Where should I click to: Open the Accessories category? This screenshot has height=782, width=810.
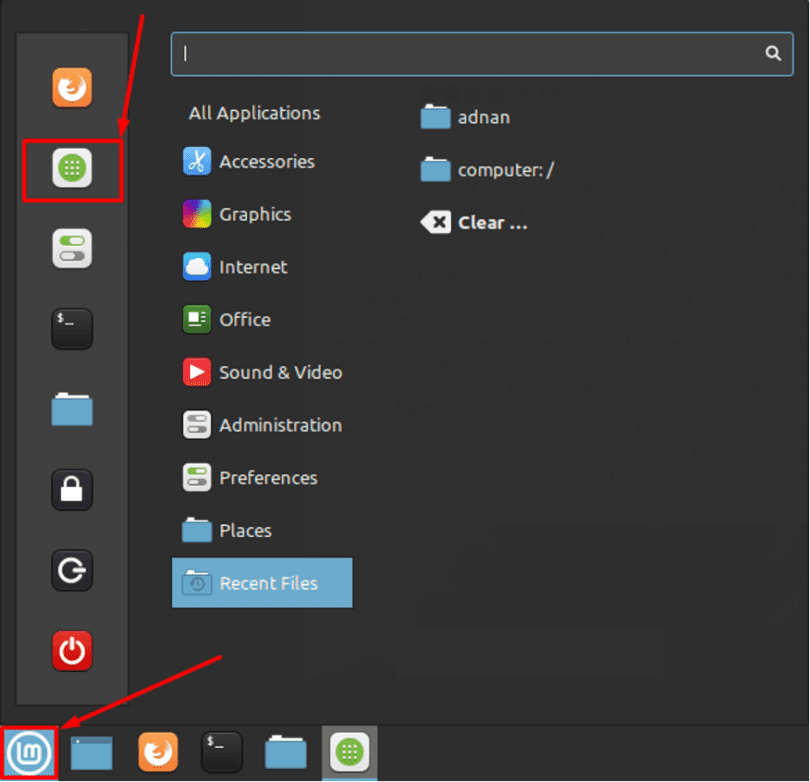(249, 162)
